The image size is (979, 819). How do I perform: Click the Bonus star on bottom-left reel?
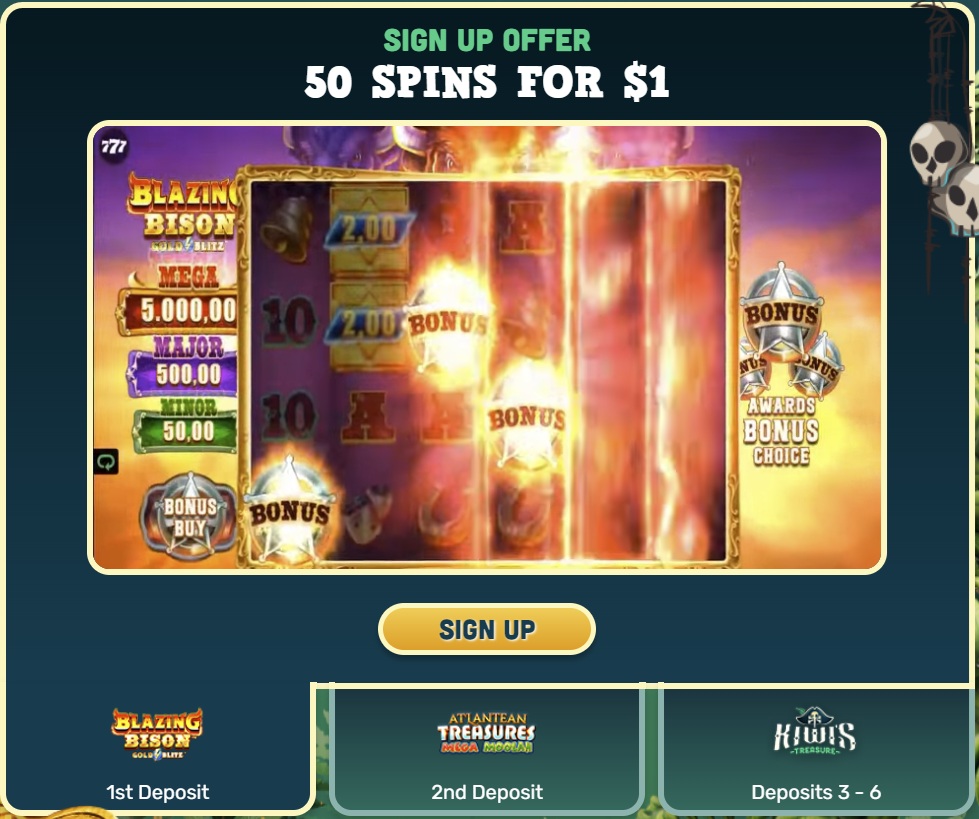289,510
